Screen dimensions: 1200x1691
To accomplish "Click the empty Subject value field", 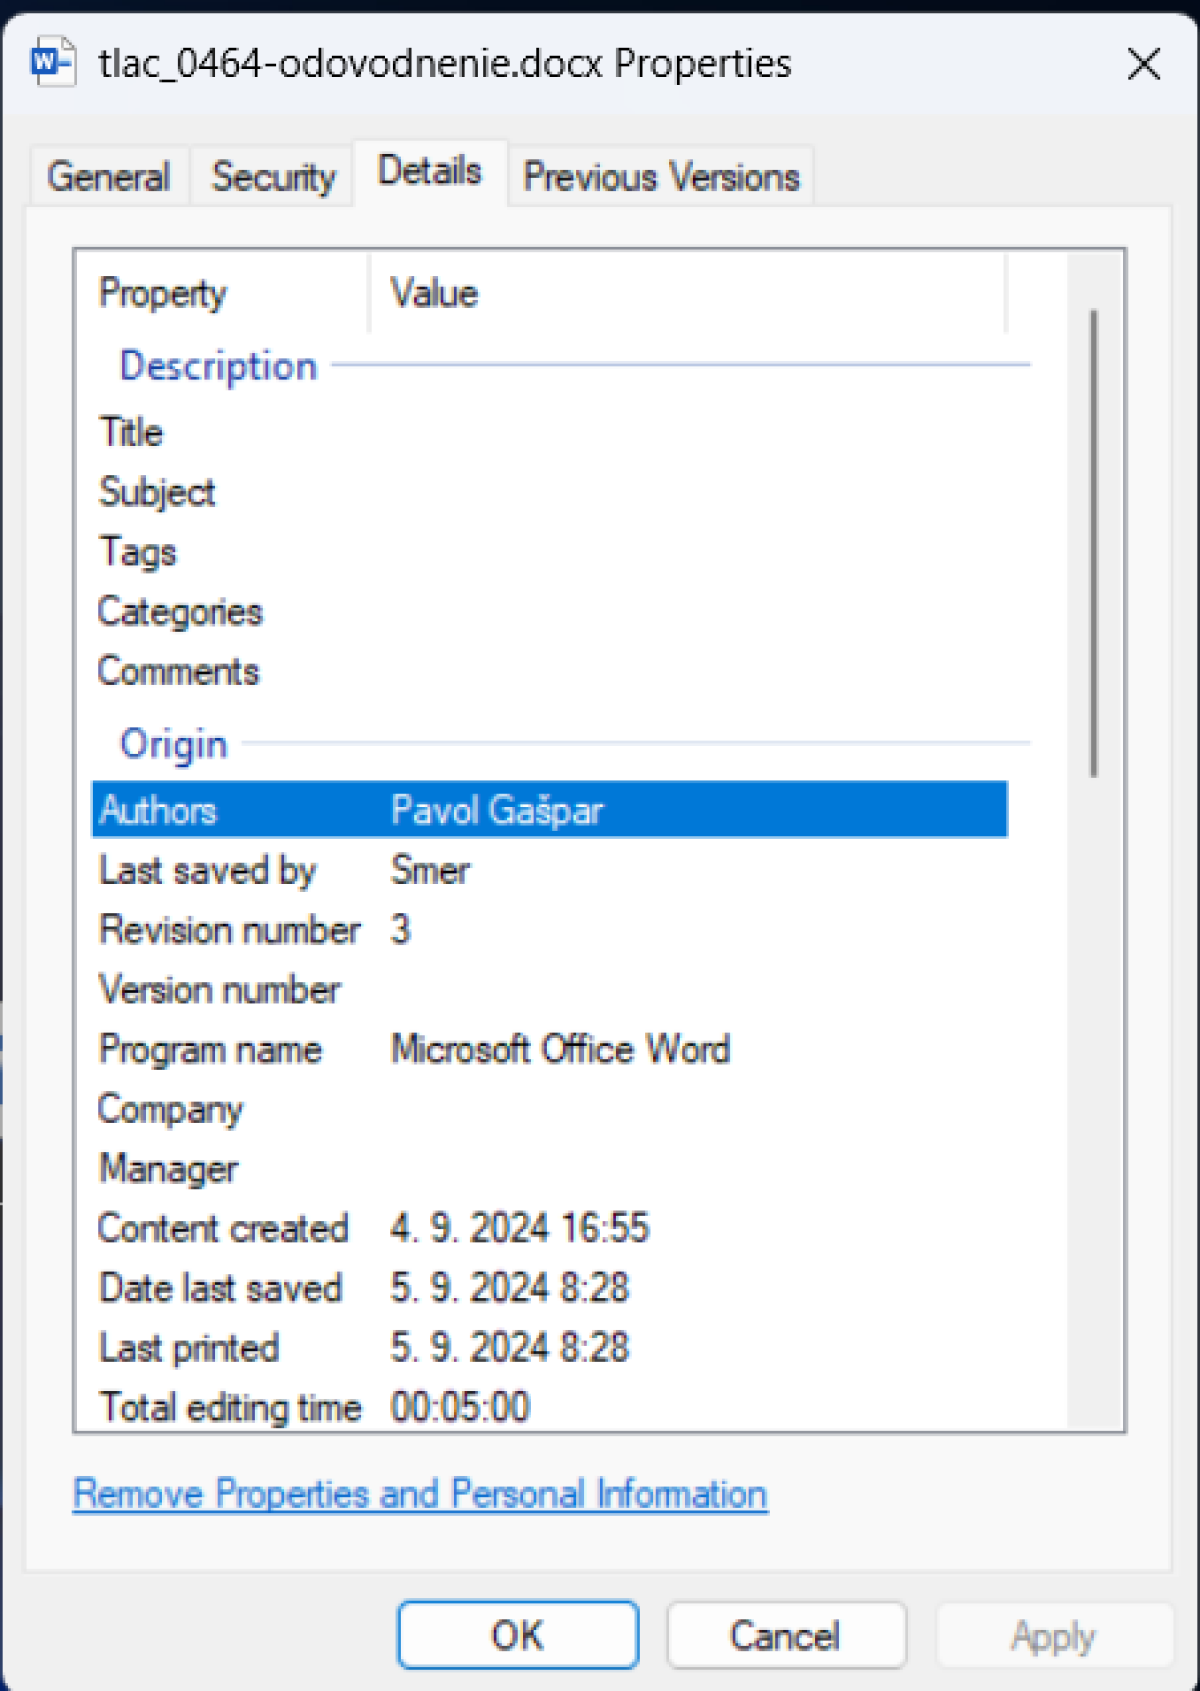I will (x=690, y=492).
